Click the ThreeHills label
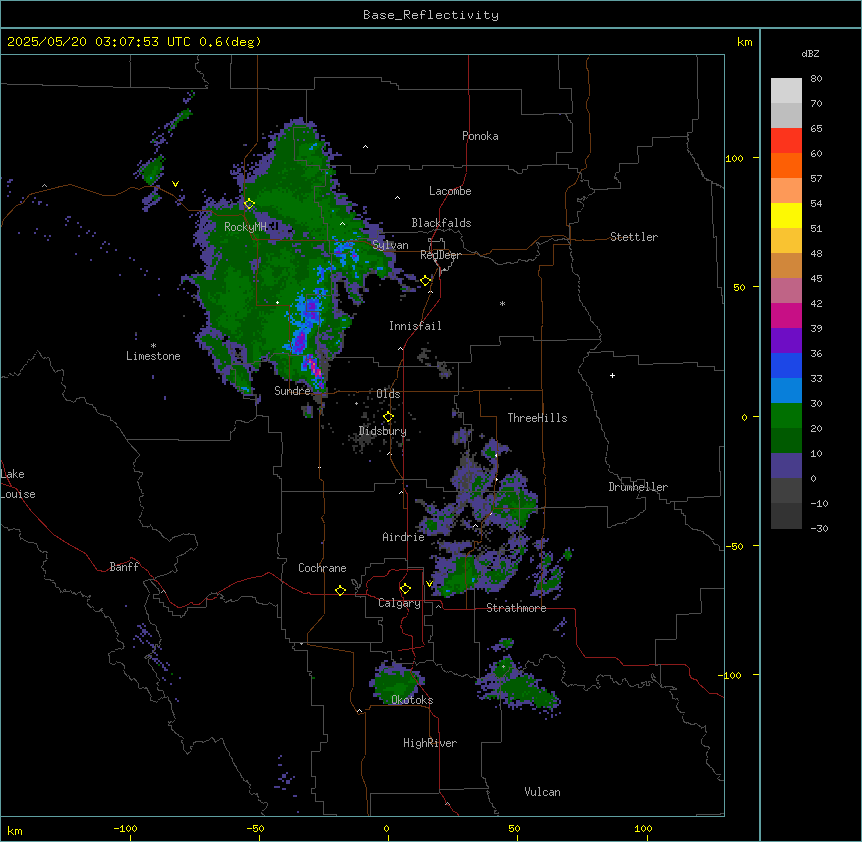862x842 pixels. 537,418
